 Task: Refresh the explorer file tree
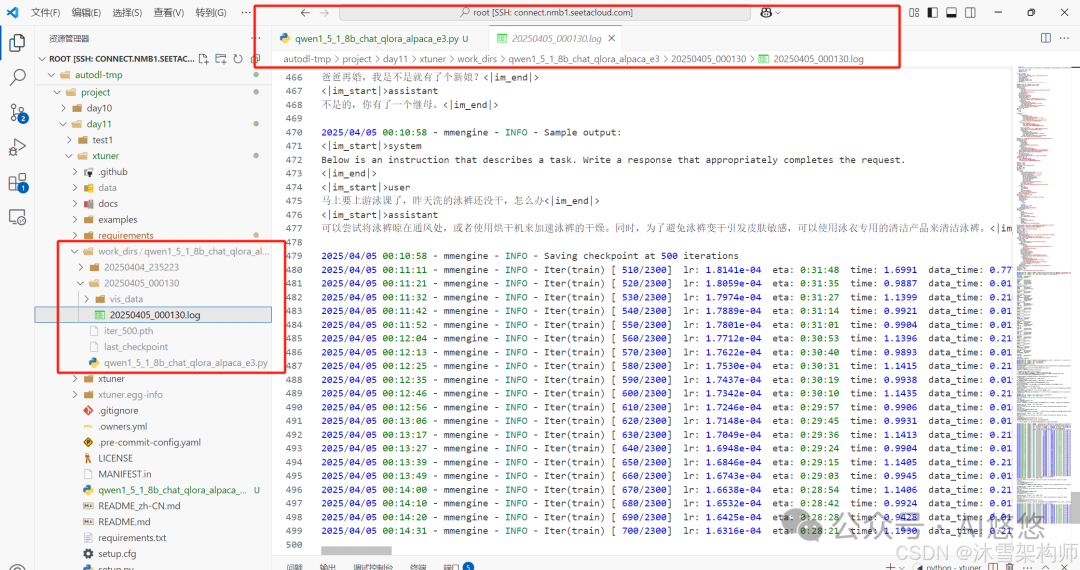(x=238, y=59)
